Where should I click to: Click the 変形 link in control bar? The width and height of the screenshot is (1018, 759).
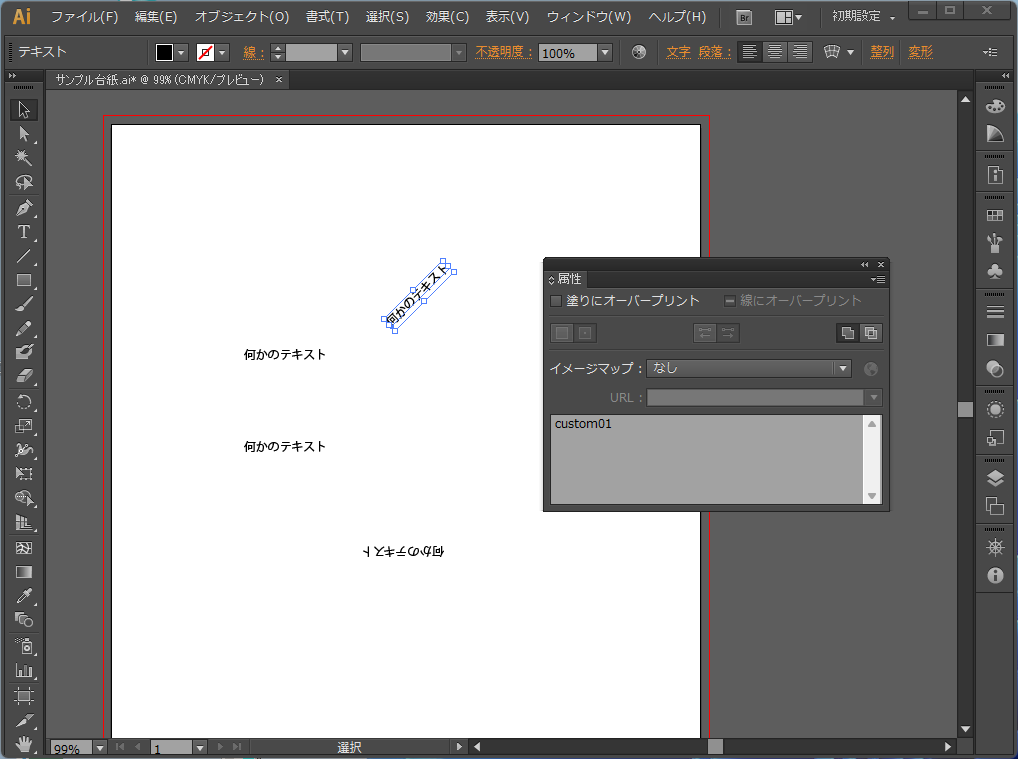click(x=920, y=52)
